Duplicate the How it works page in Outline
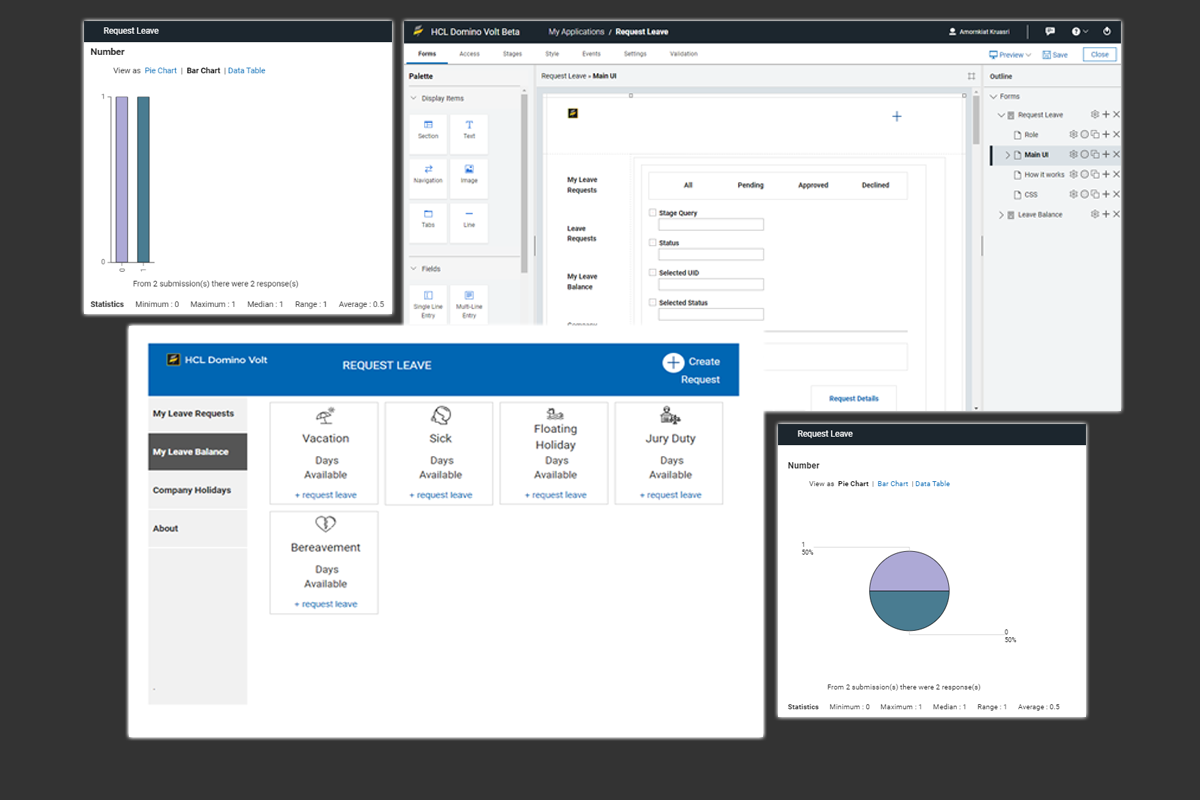 point(1095,174)
